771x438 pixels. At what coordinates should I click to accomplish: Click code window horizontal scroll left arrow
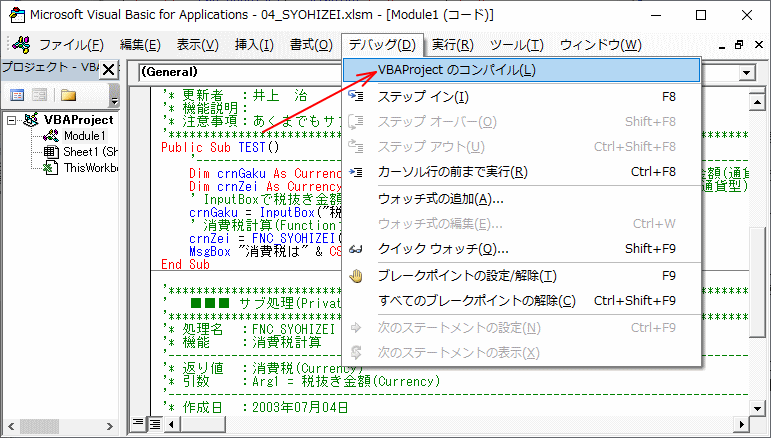point(172,424)
